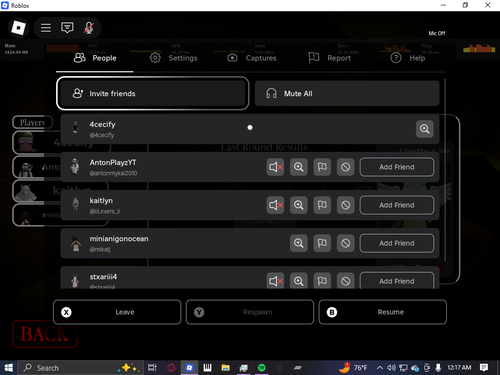Report stxariii4 with flag icon
Screen dimensions: 500x375
pos(322,281)
